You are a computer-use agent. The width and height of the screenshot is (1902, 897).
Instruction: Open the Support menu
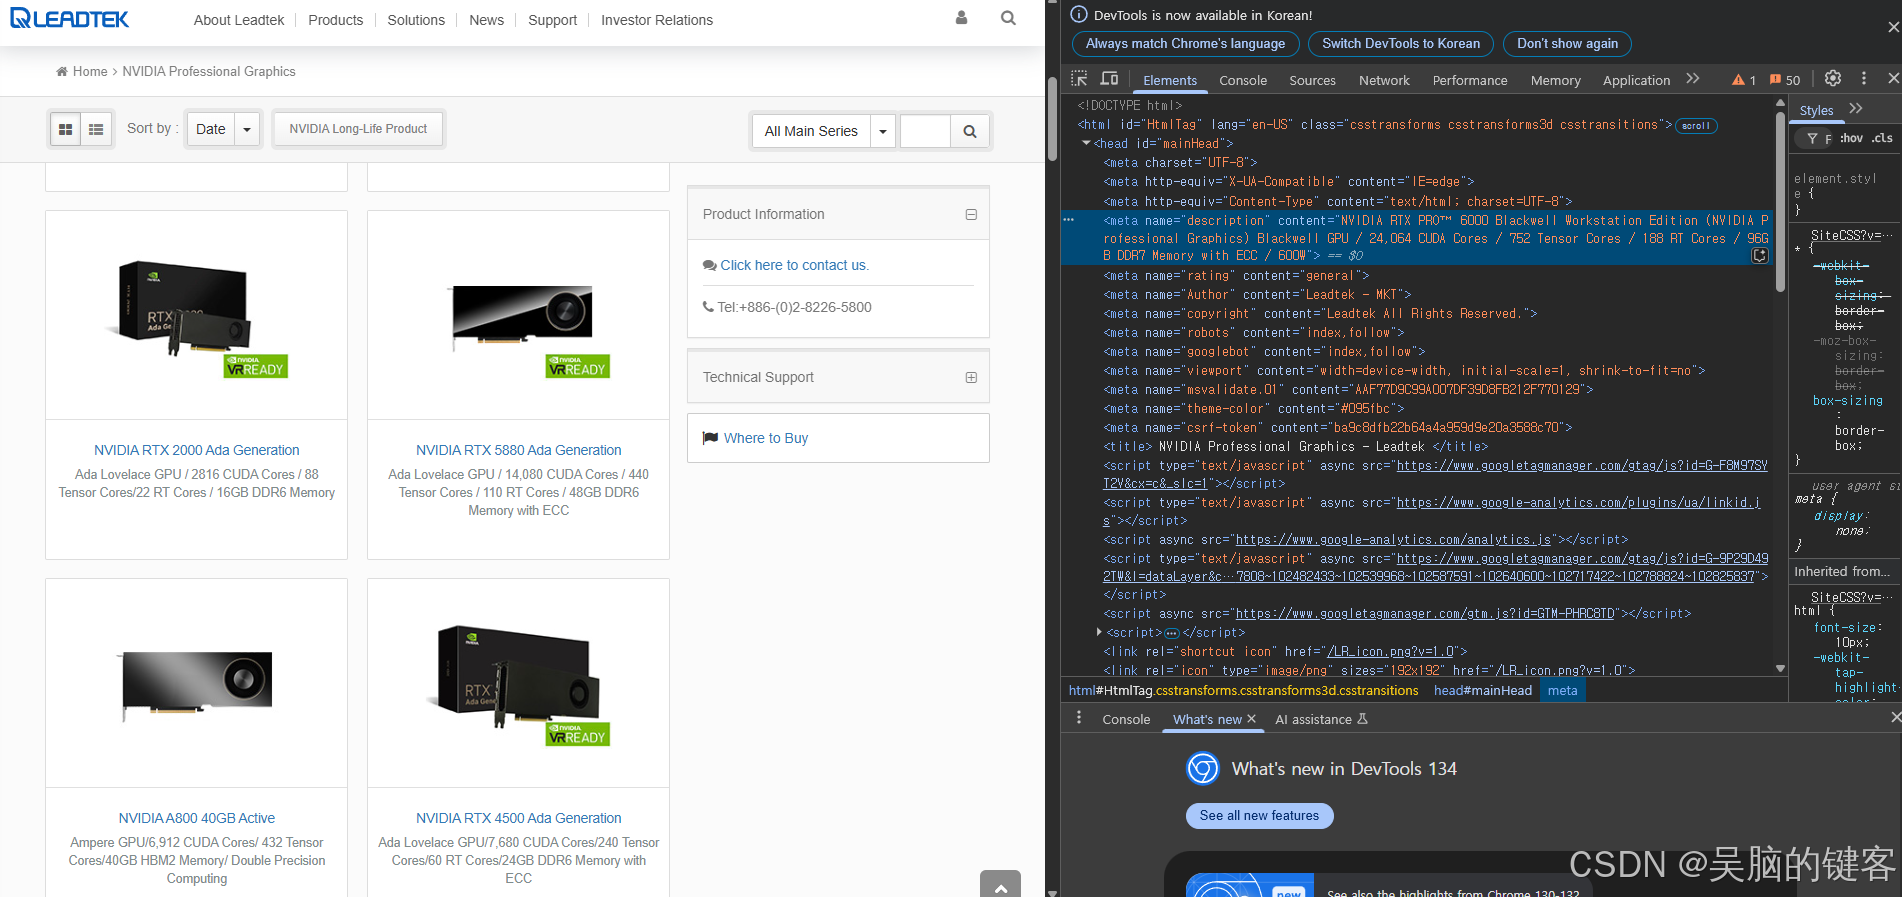pyautogui.click(x=552, y=20)
